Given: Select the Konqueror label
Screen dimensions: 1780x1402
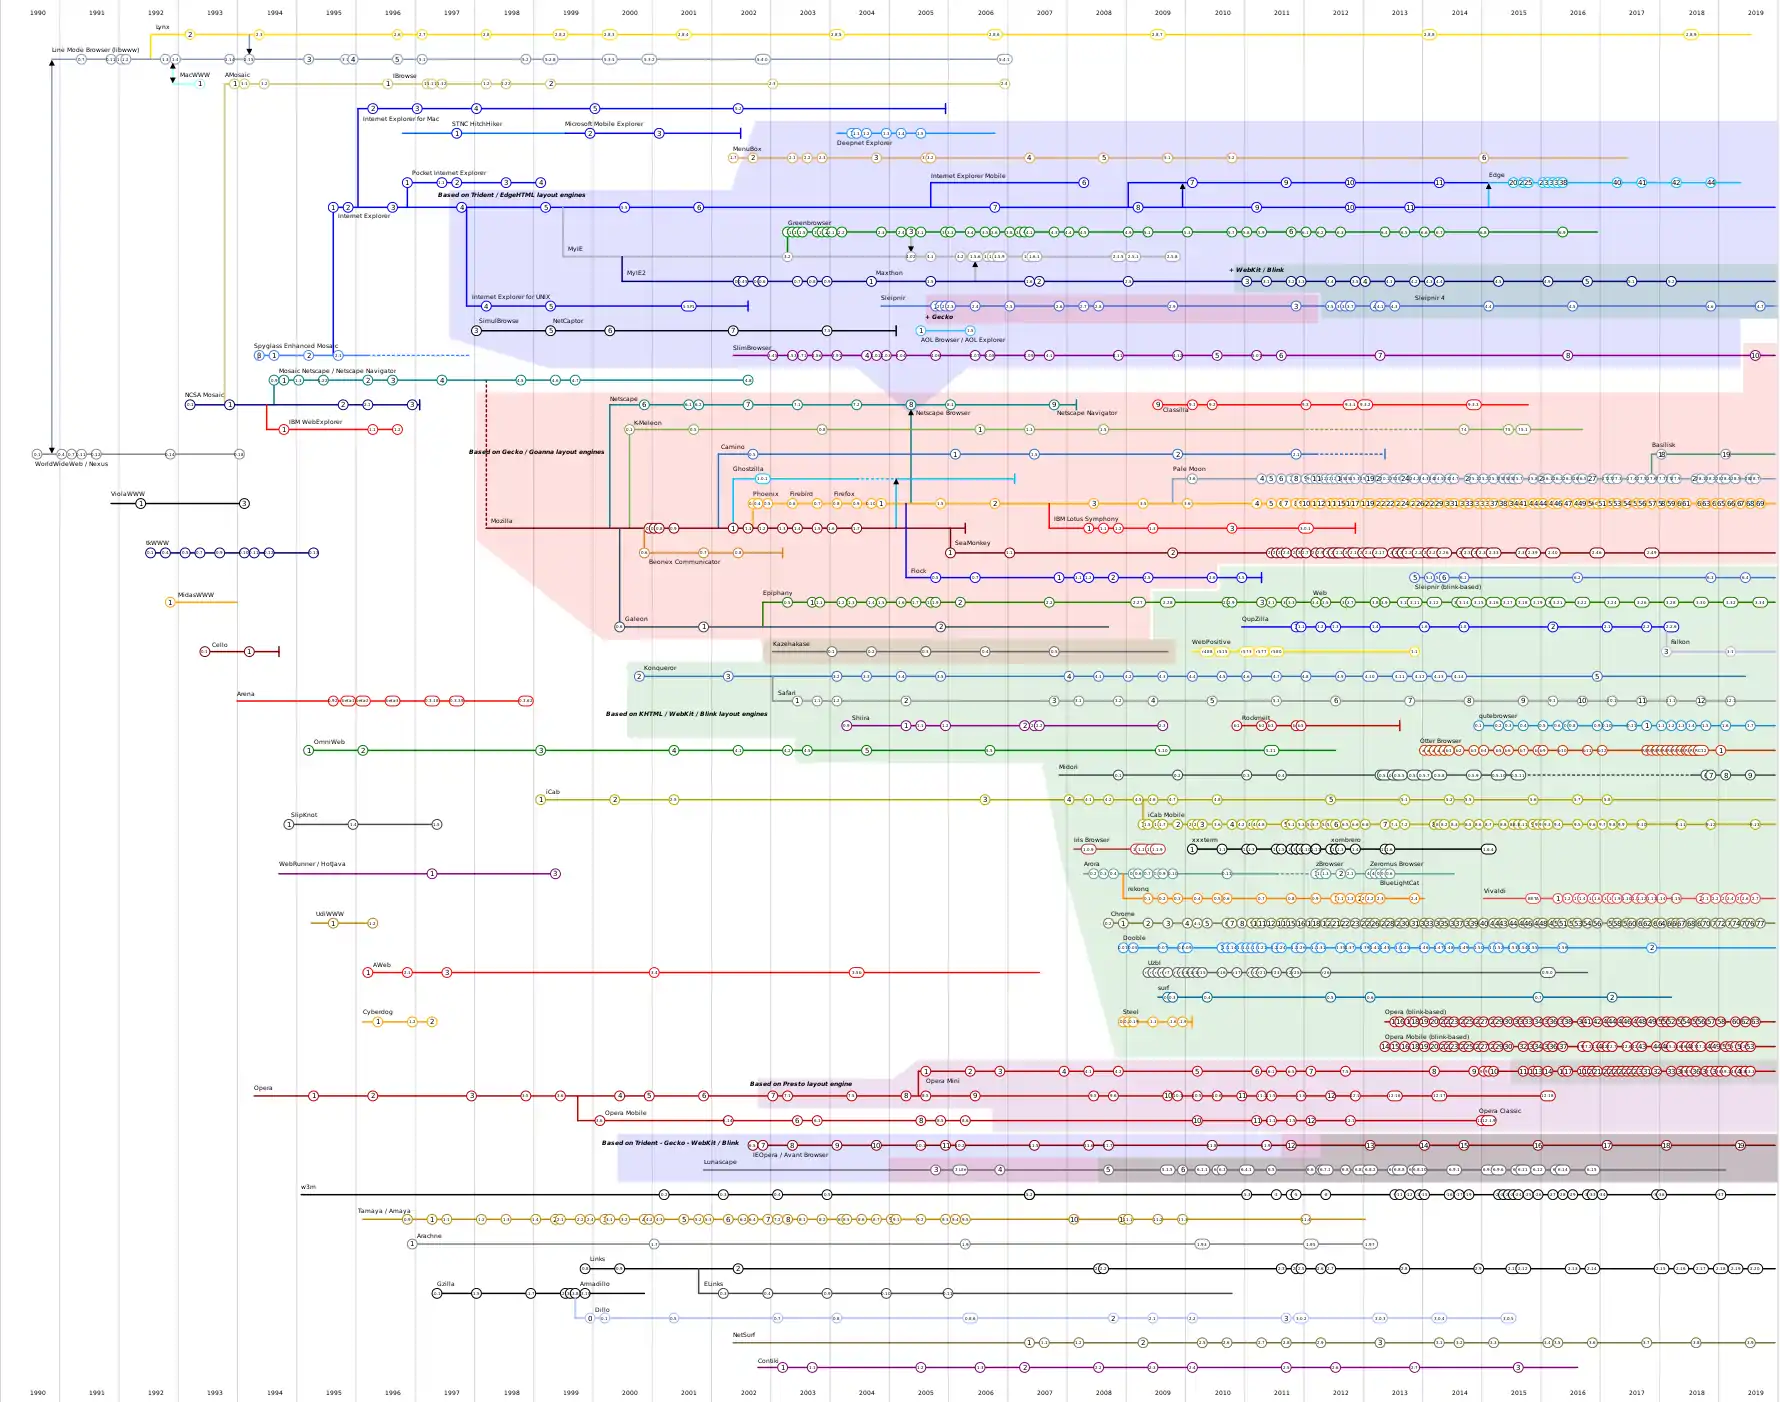Looking at the screenshot, I should coord(660,668).
